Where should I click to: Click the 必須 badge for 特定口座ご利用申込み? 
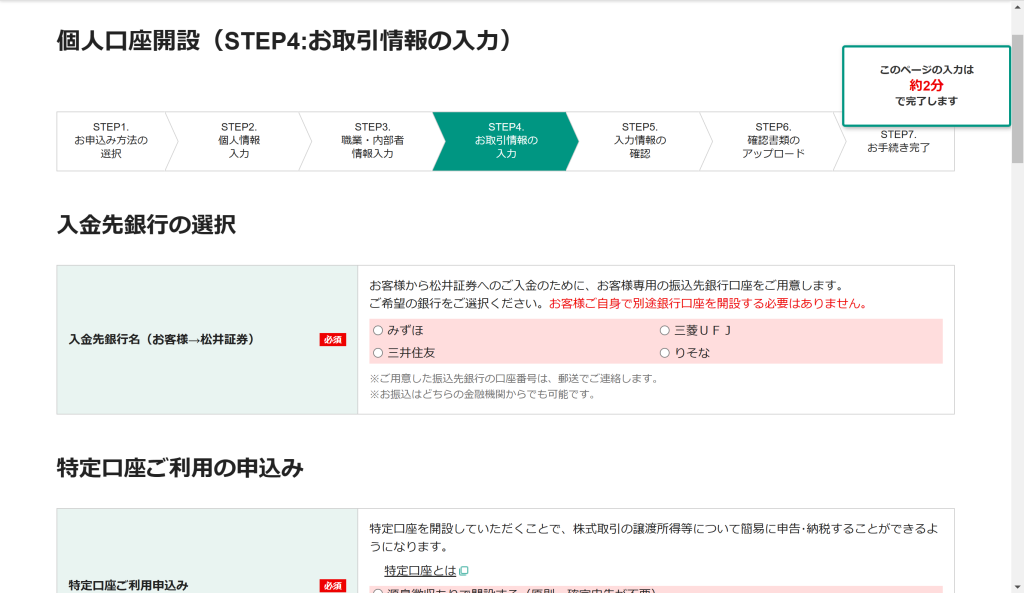point(332,585)
